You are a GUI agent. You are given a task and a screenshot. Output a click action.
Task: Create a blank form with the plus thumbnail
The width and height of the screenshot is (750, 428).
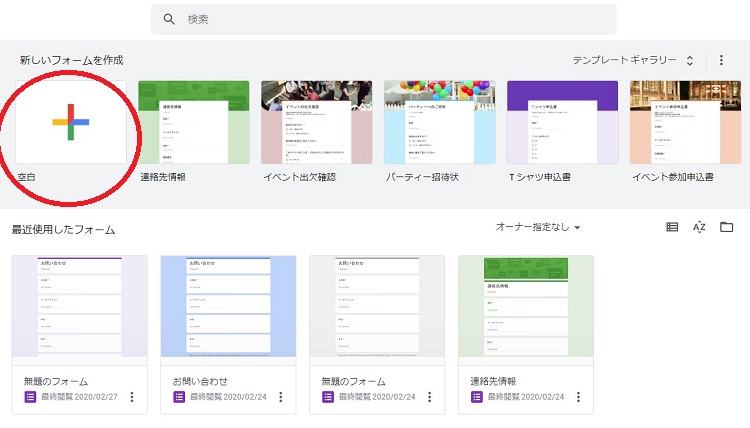[71, 122]
